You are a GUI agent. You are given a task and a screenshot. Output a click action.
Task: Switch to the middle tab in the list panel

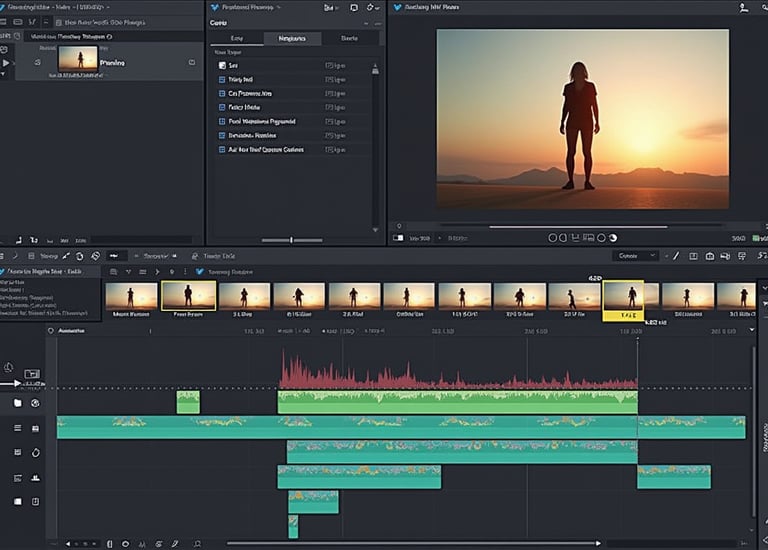[x=292, y=38]
